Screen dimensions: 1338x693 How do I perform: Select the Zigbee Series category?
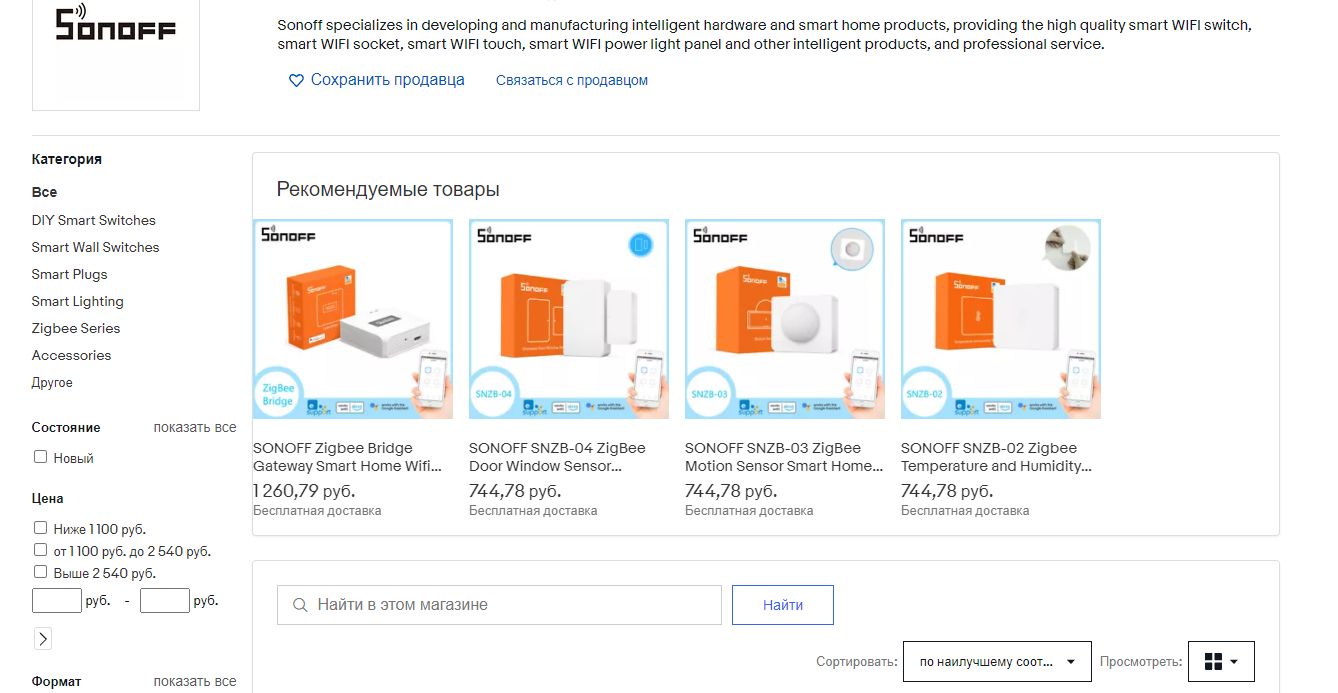point(76,328)
